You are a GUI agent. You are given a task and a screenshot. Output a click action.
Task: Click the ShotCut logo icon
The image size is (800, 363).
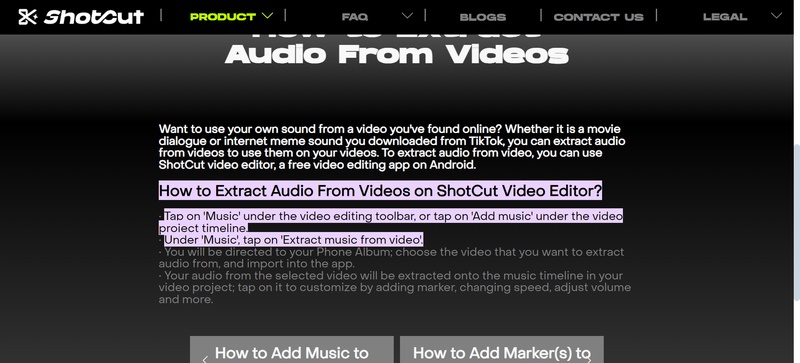(x=28, y=17)
